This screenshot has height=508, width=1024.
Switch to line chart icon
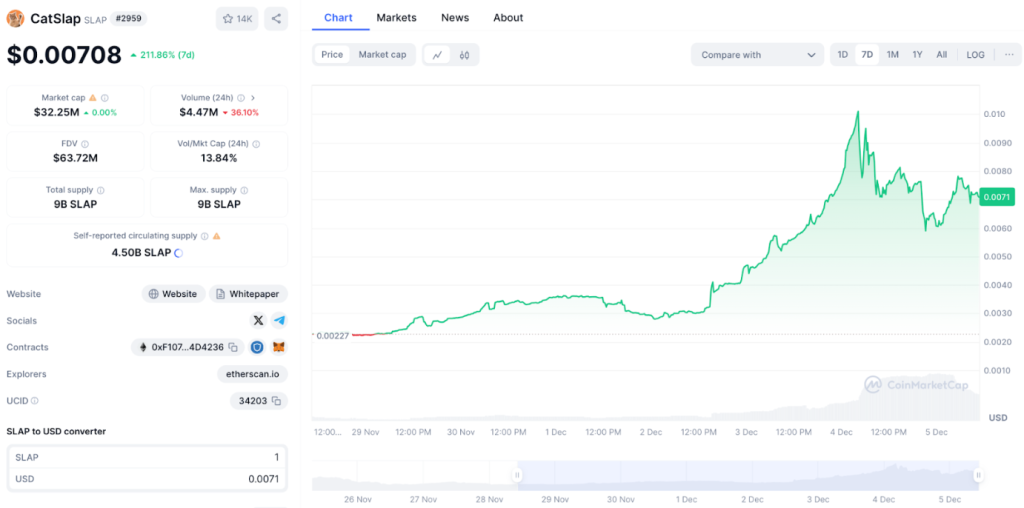(x=437, y=55)
